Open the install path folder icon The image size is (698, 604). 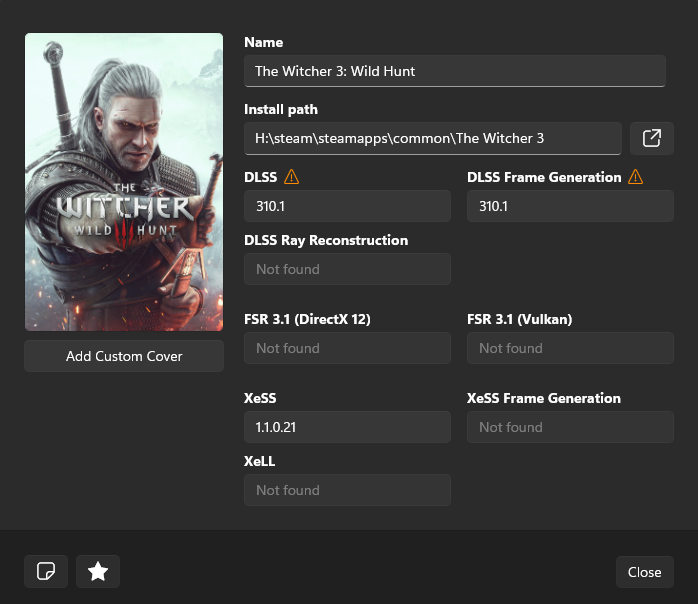pos(651,138)
